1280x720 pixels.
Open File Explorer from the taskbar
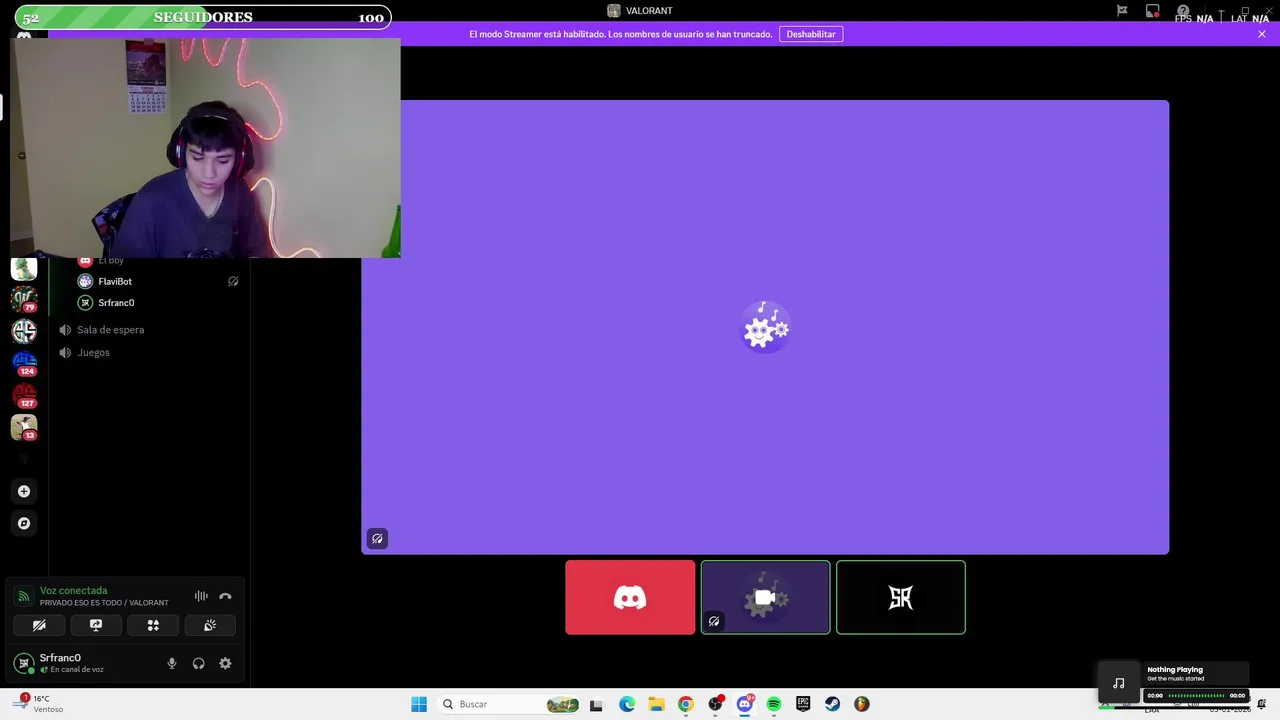click(656, 704)
